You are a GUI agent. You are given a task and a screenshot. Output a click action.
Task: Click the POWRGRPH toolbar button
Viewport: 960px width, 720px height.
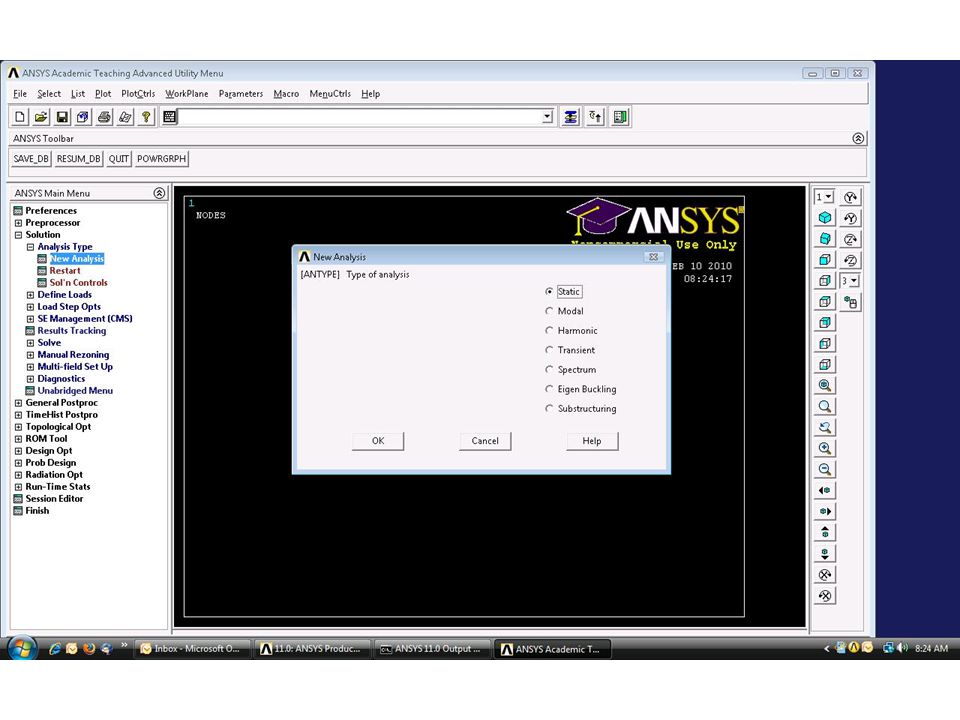pyautogui.click(x=162, y=159)
